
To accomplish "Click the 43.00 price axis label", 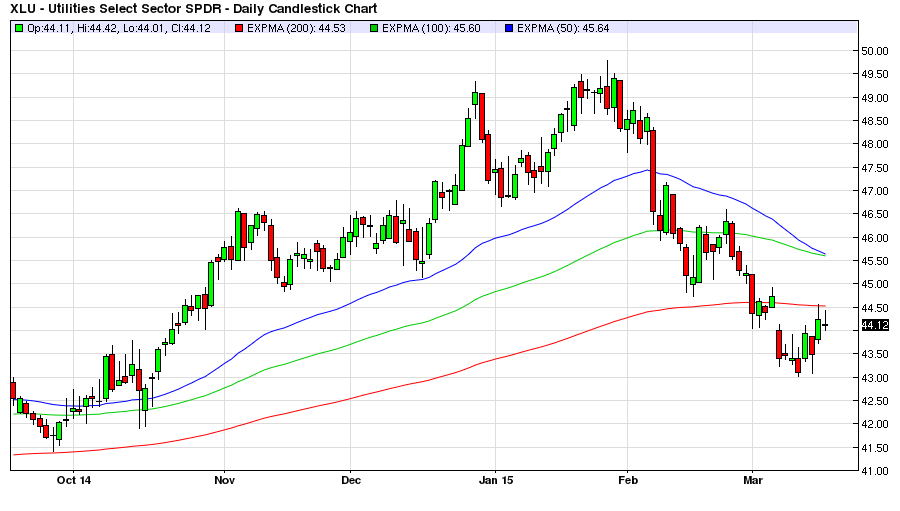I will tap(875, 378).
